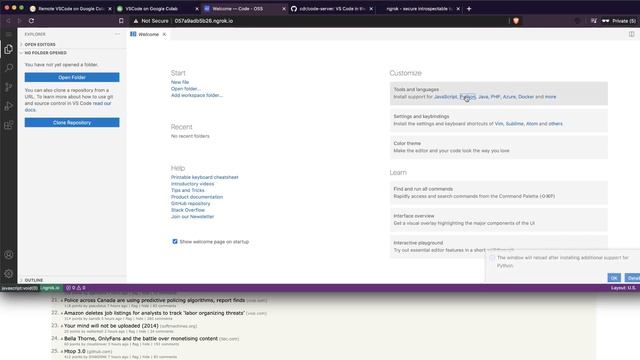Install Docker support link
Screen dimensions: 640x360
point(526,97)
